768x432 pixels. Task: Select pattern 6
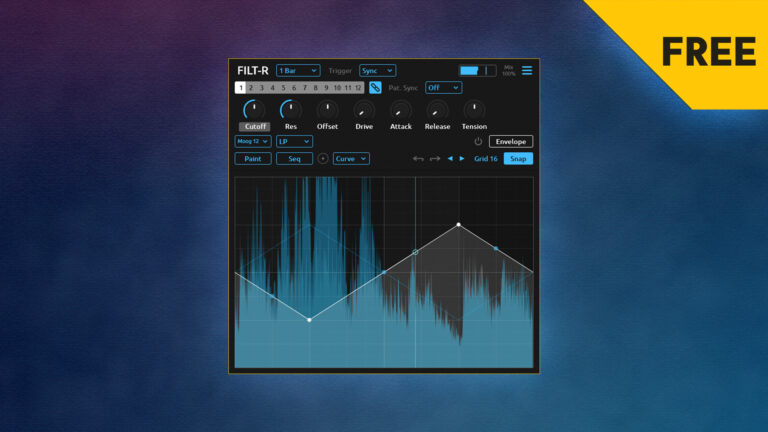click(x=294, y=88)
